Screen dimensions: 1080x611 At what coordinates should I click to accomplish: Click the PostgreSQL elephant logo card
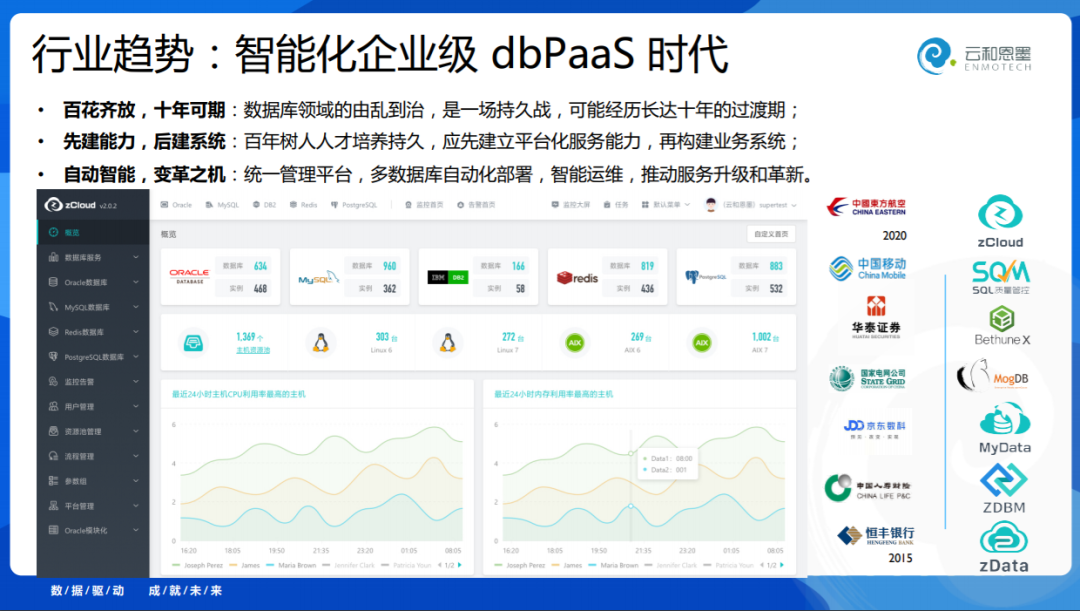705,277
